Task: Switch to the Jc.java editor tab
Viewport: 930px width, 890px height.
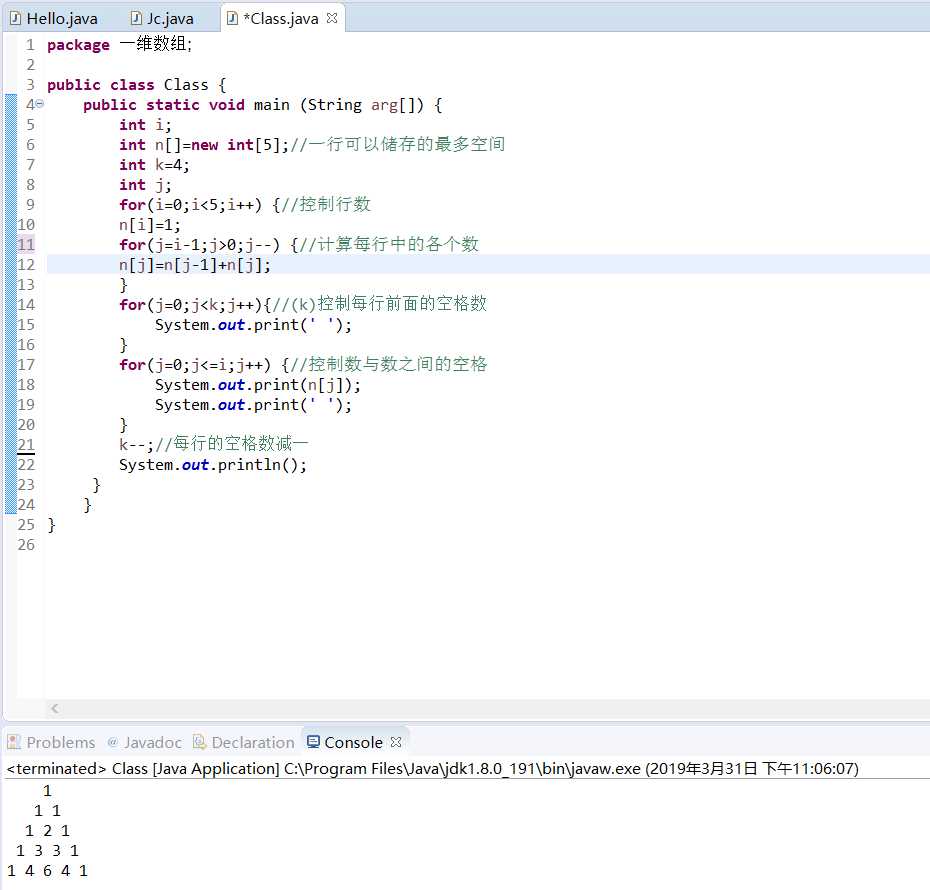Action: click(x=162, y=18)
